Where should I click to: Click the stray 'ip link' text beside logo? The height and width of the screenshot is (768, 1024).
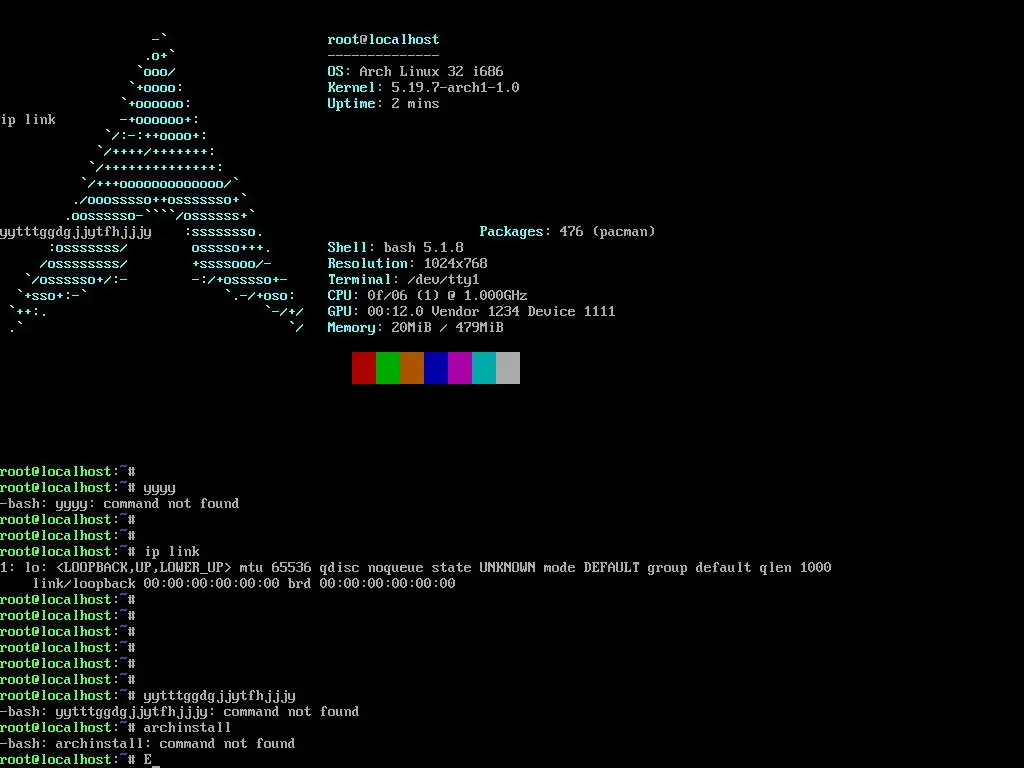point(28,120)
